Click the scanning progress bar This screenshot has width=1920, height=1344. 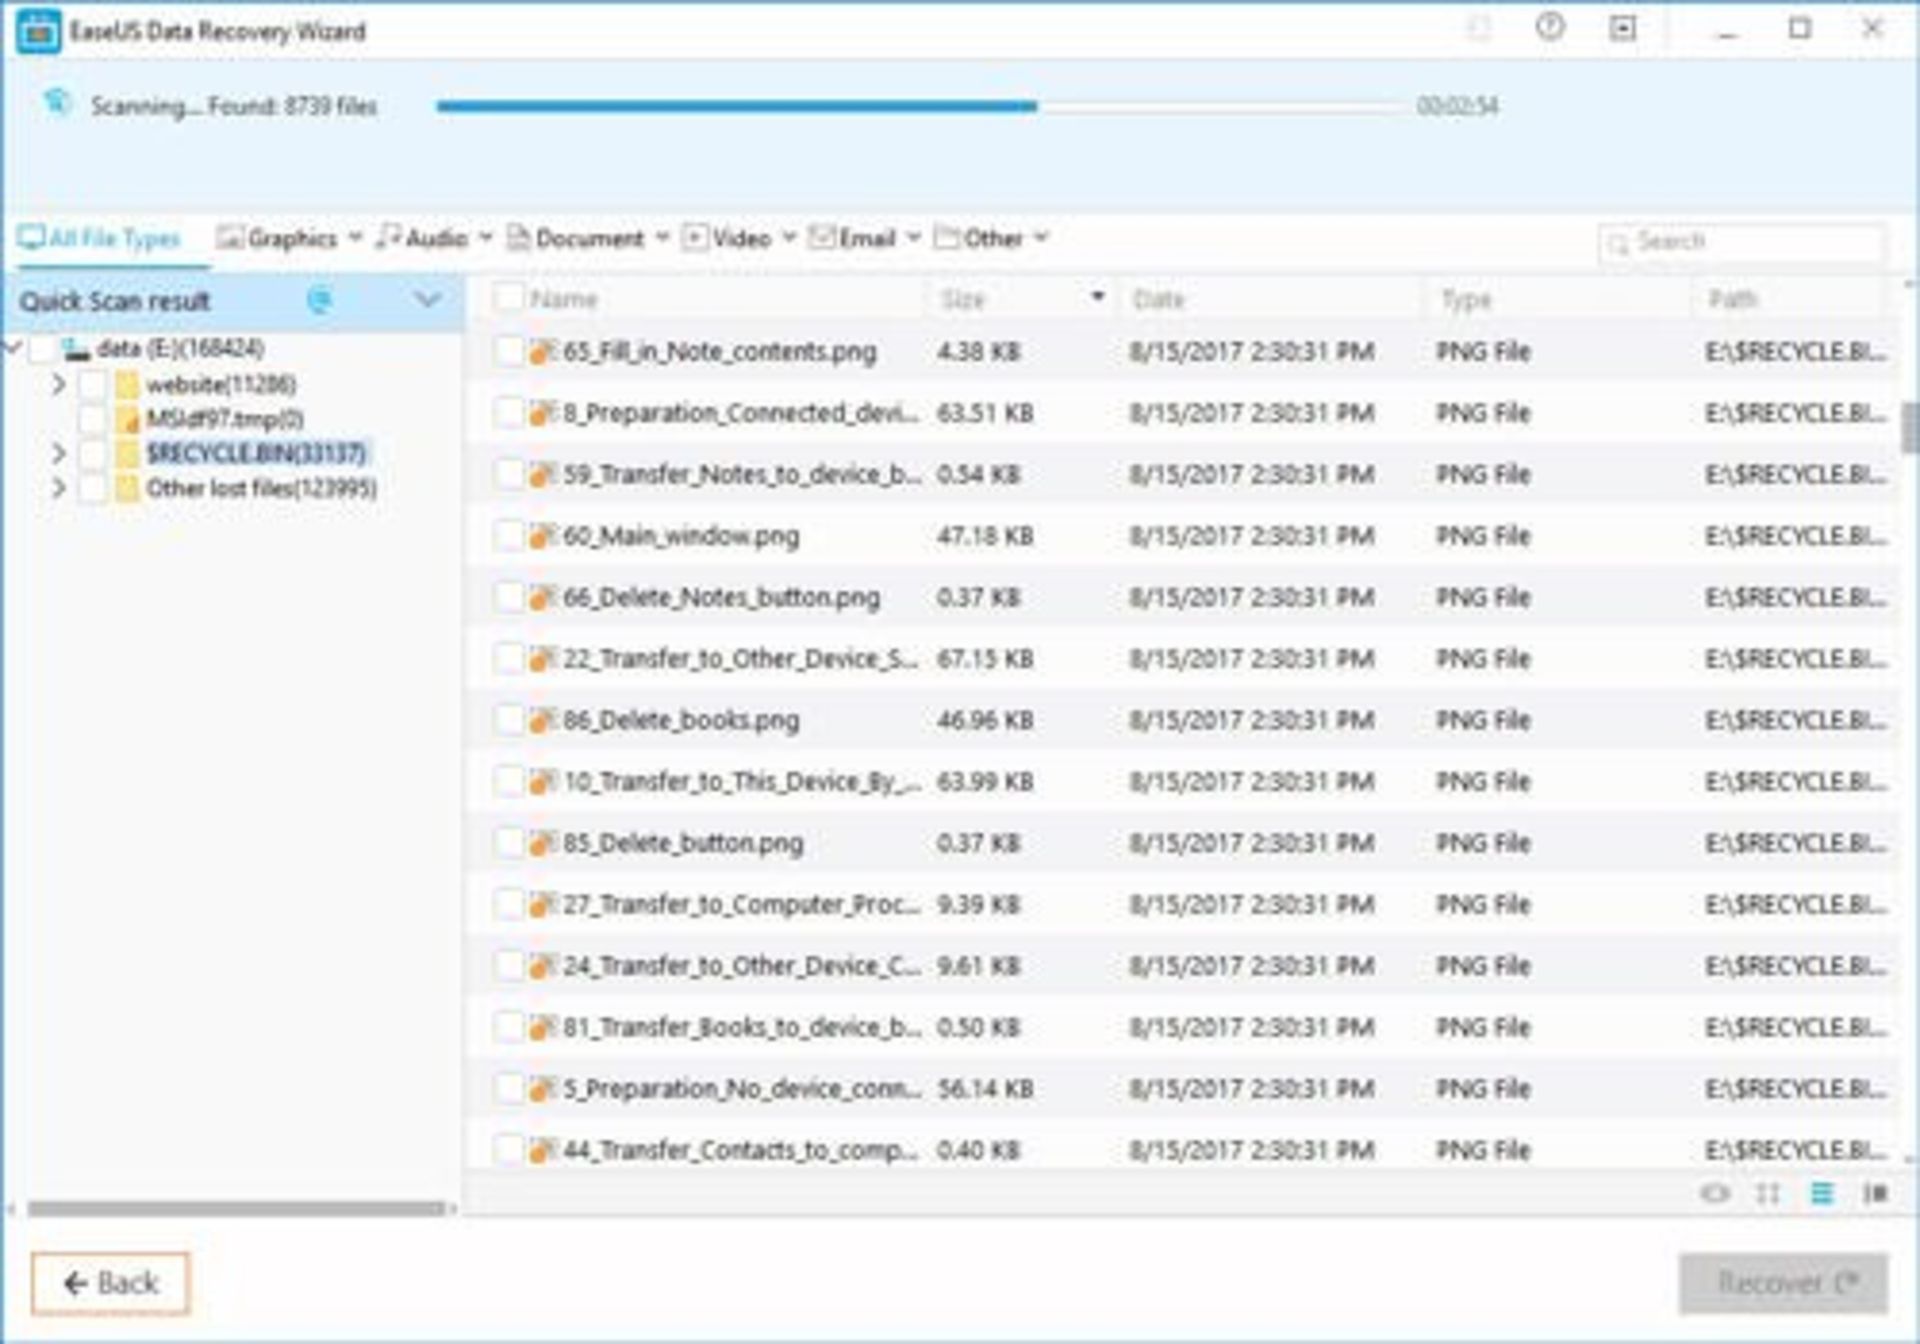click(920, 106)
